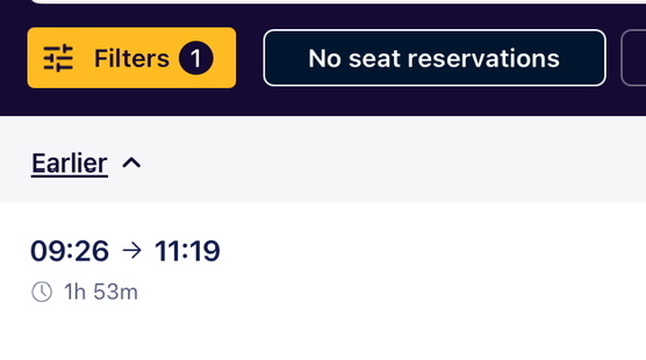This screenshot has width=646, height=360.
Task: Click the grey Earlier section bar
Action: 323,159
